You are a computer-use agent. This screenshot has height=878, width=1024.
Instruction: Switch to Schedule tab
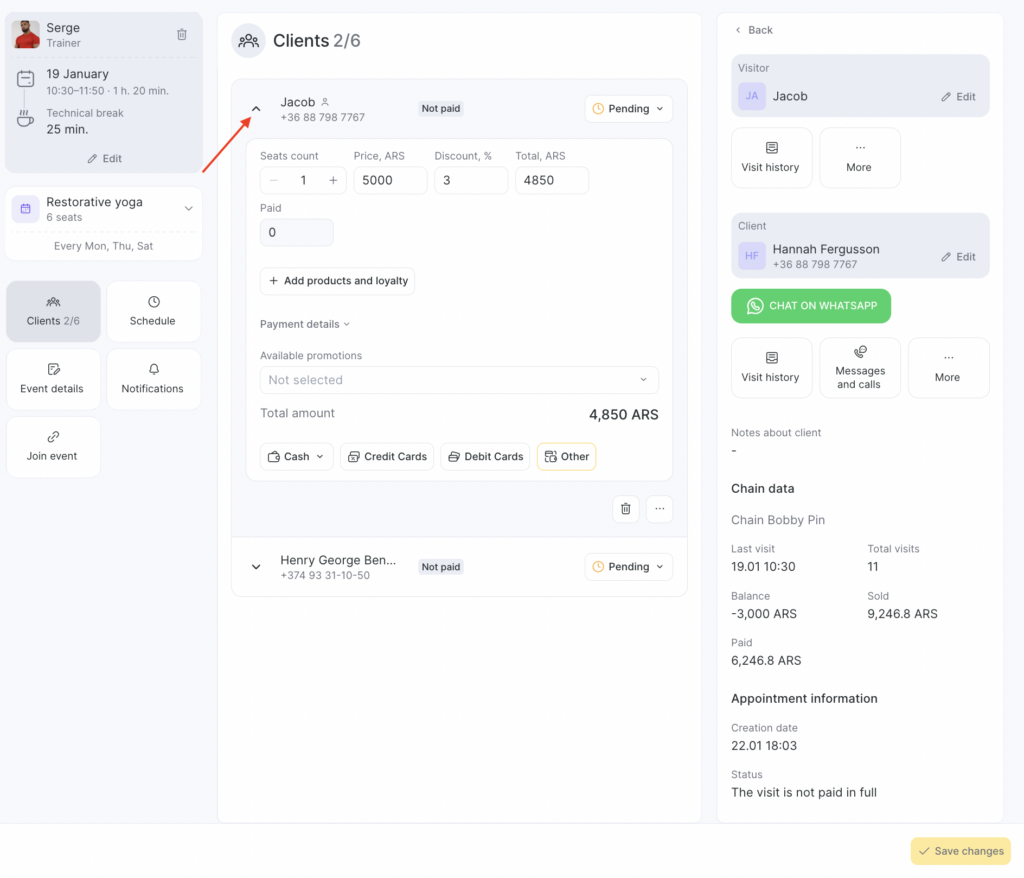tap(153, 311)
